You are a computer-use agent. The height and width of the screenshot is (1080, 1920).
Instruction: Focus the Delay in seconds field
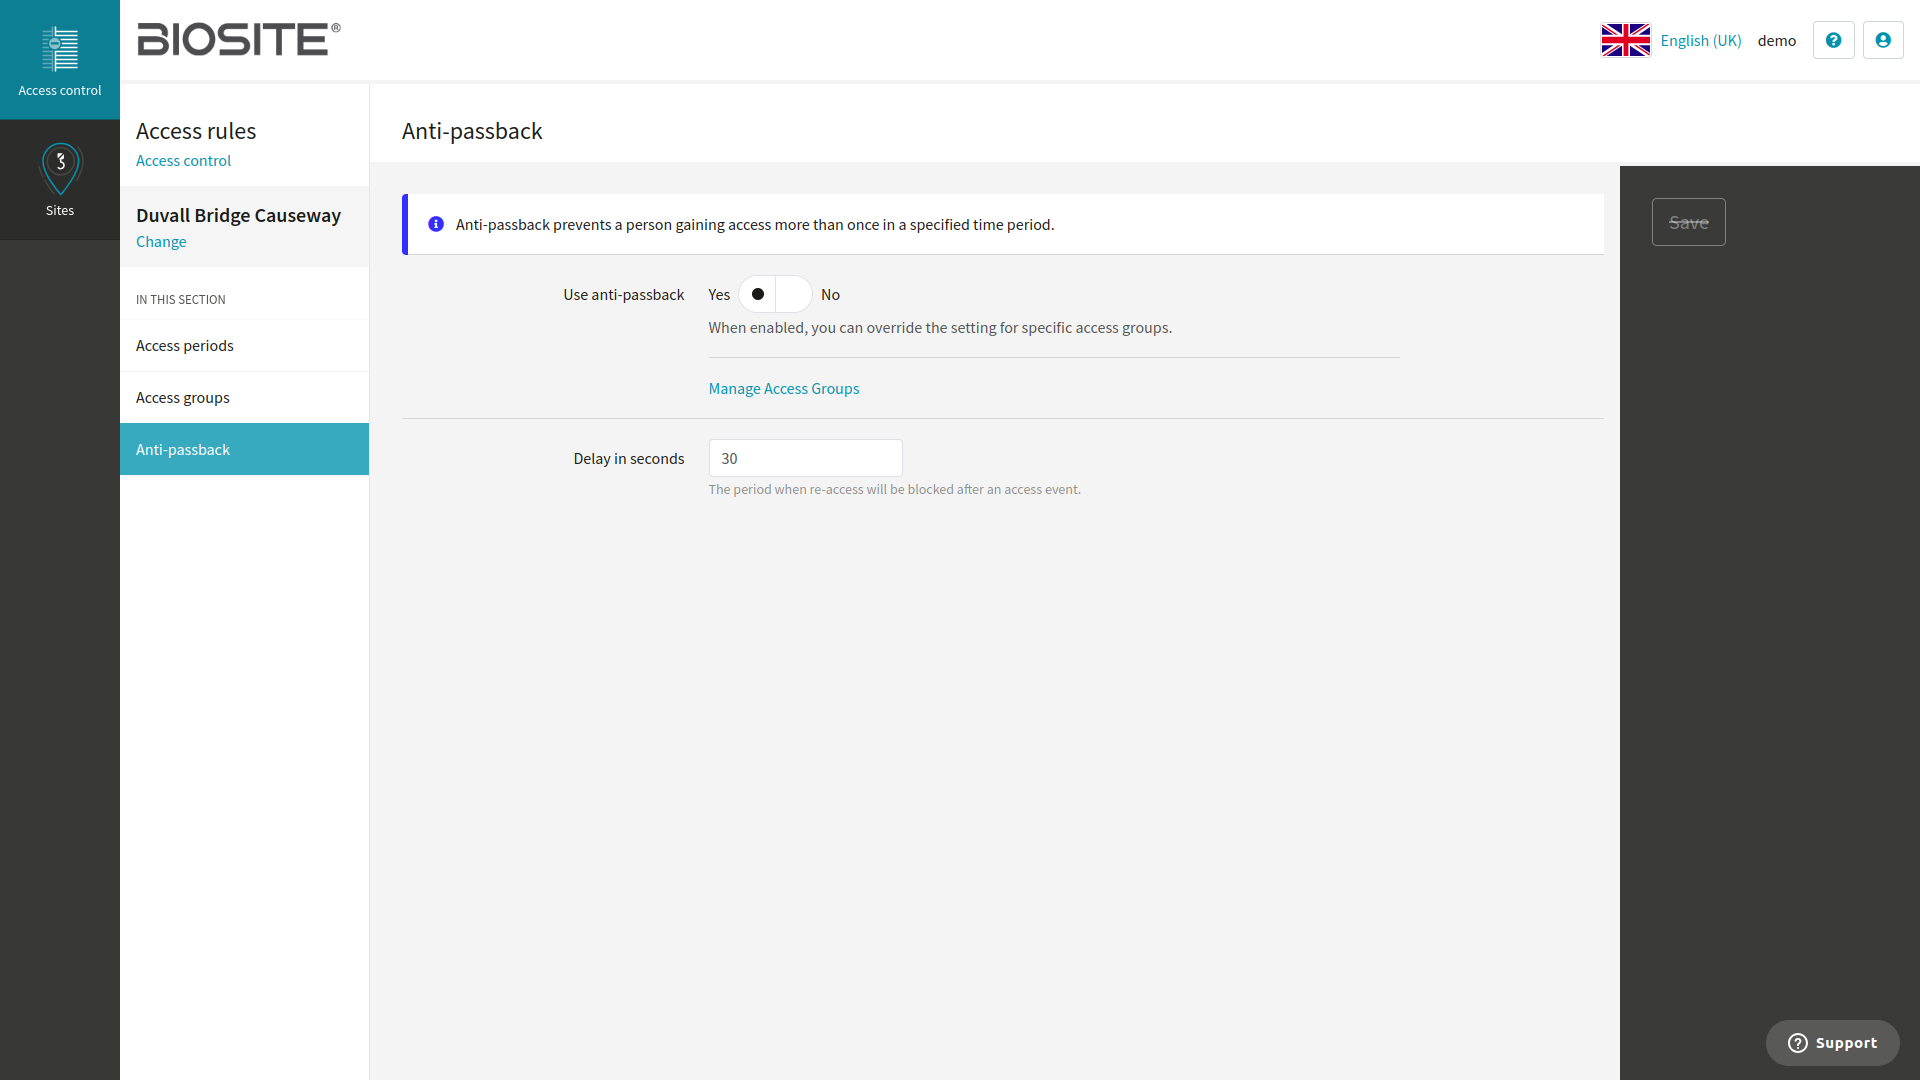pyautogui.click(x=805, y=458)
